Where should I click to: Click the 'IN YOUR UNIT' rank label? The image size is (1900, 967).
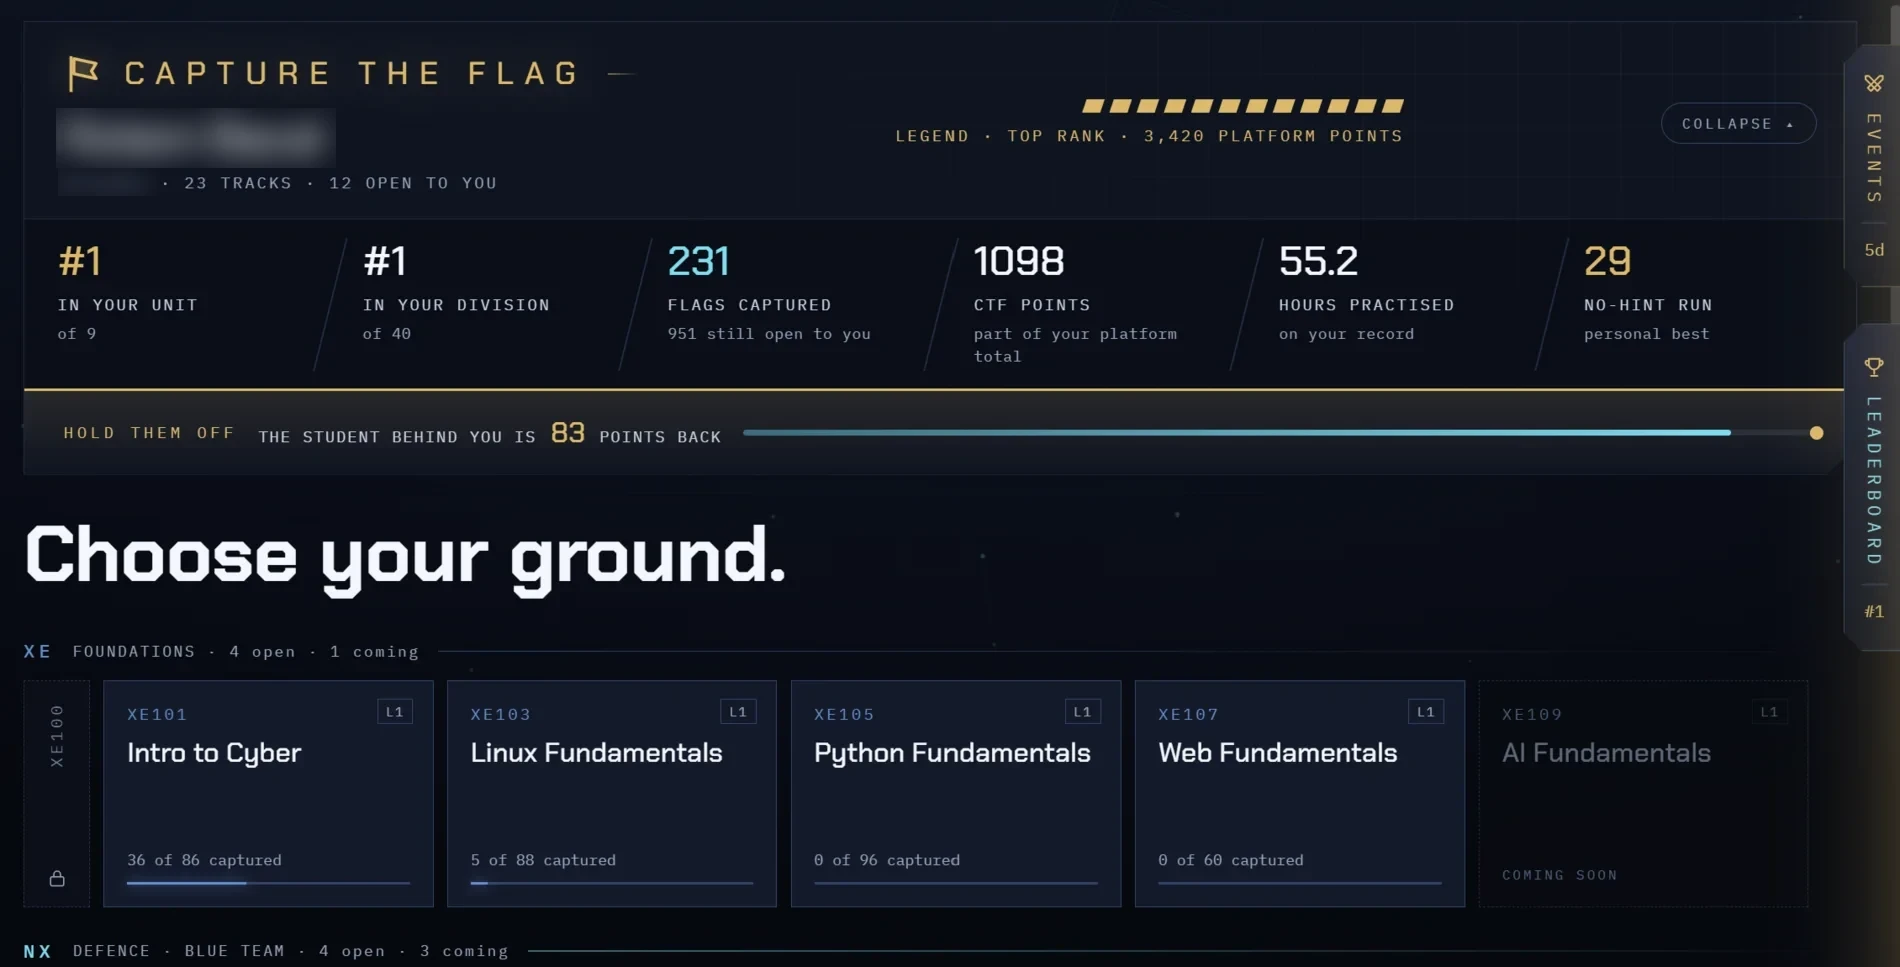[x=128, y=305]
